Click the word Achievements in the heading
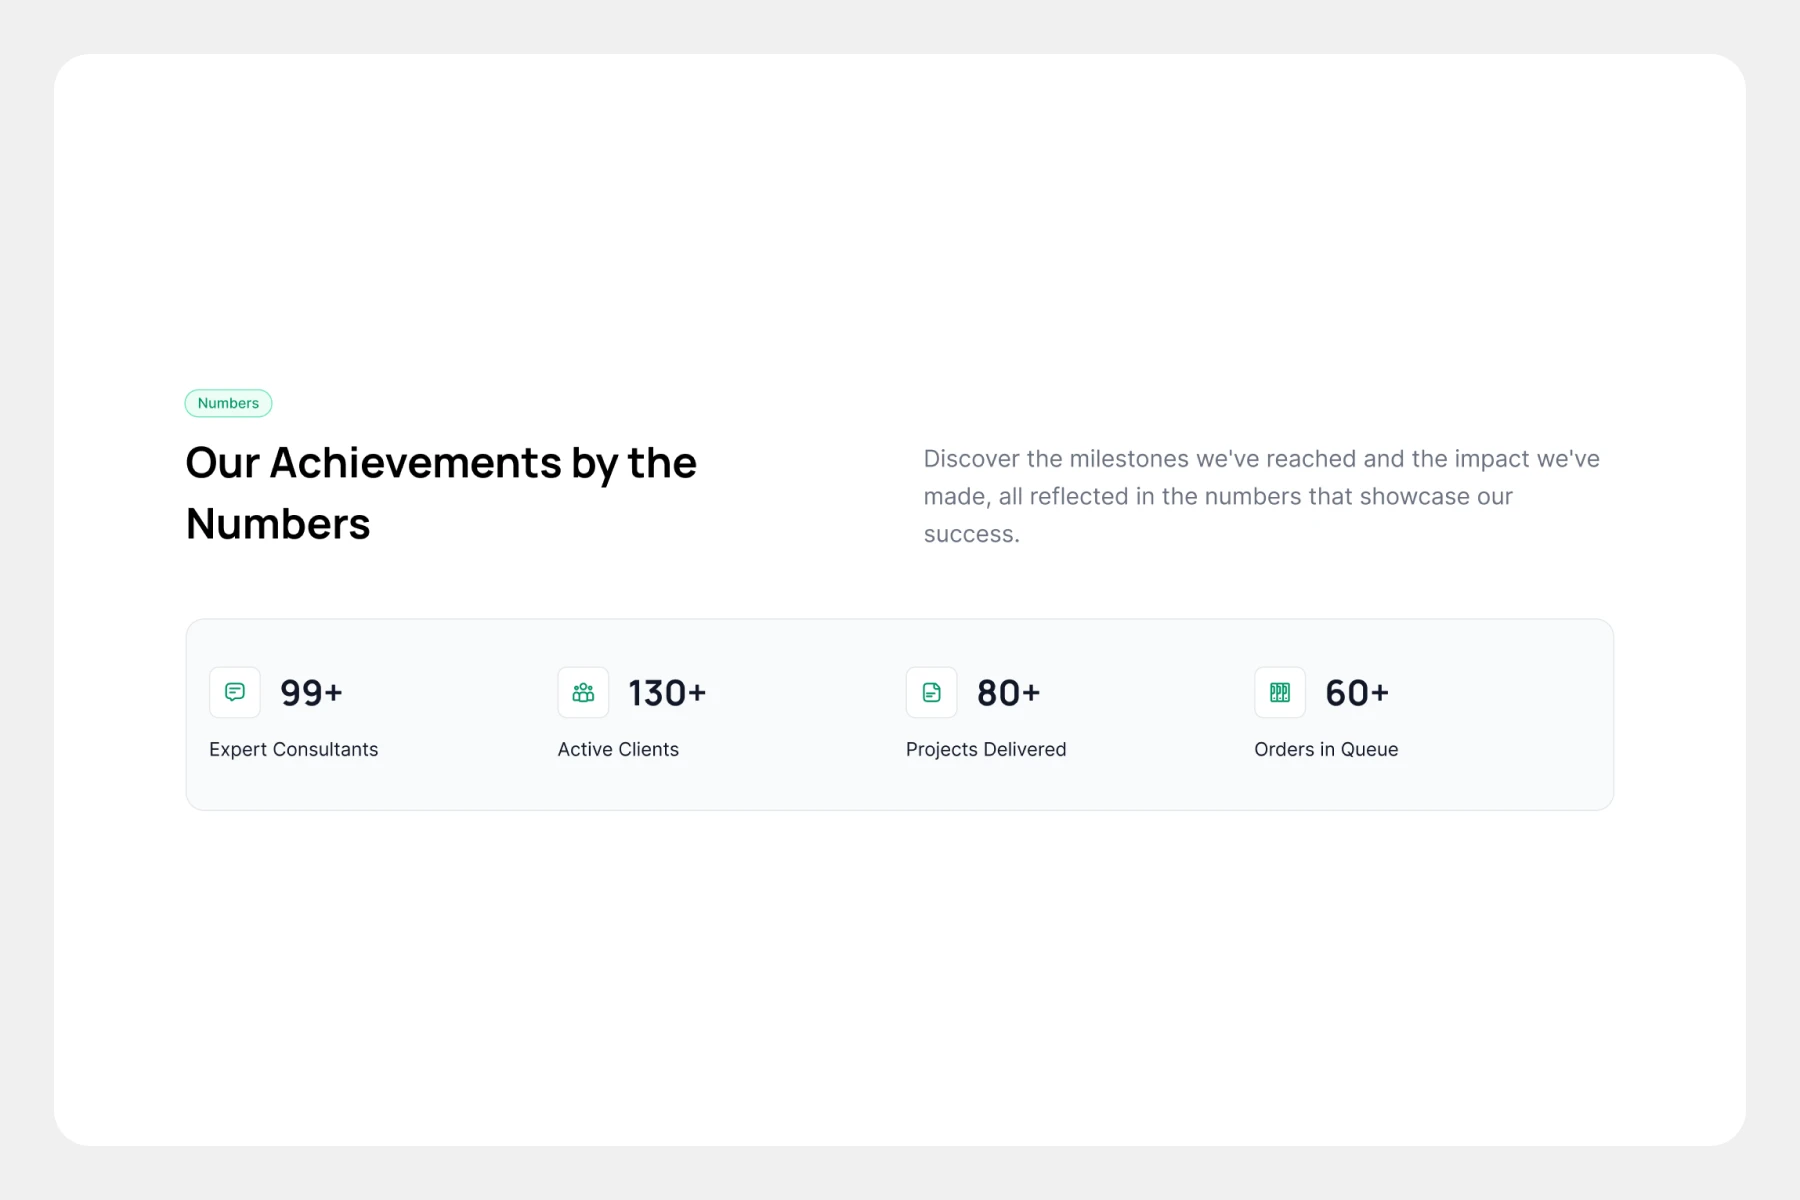The image size is (1800, 1200). coord(415,463)
